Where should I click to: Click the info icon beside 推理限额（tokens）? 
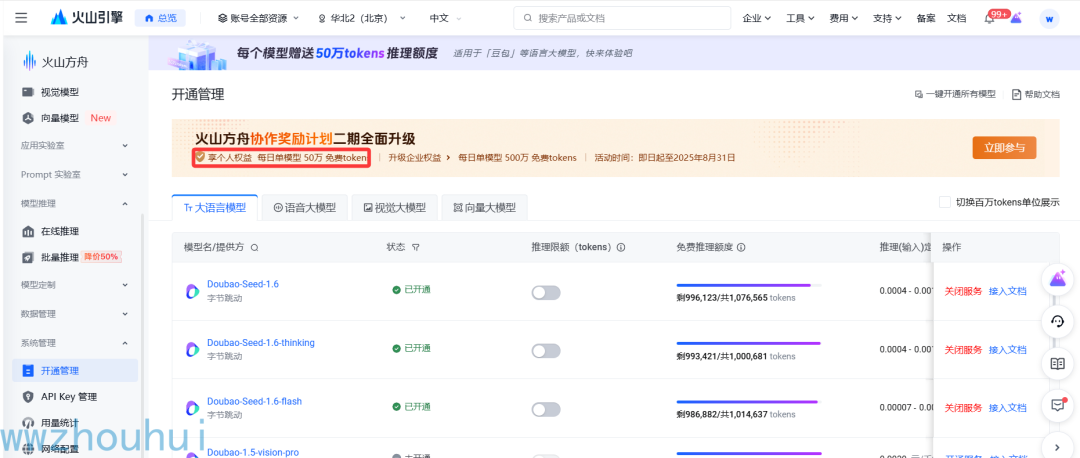pyautogui.click(x=621, y=247)
